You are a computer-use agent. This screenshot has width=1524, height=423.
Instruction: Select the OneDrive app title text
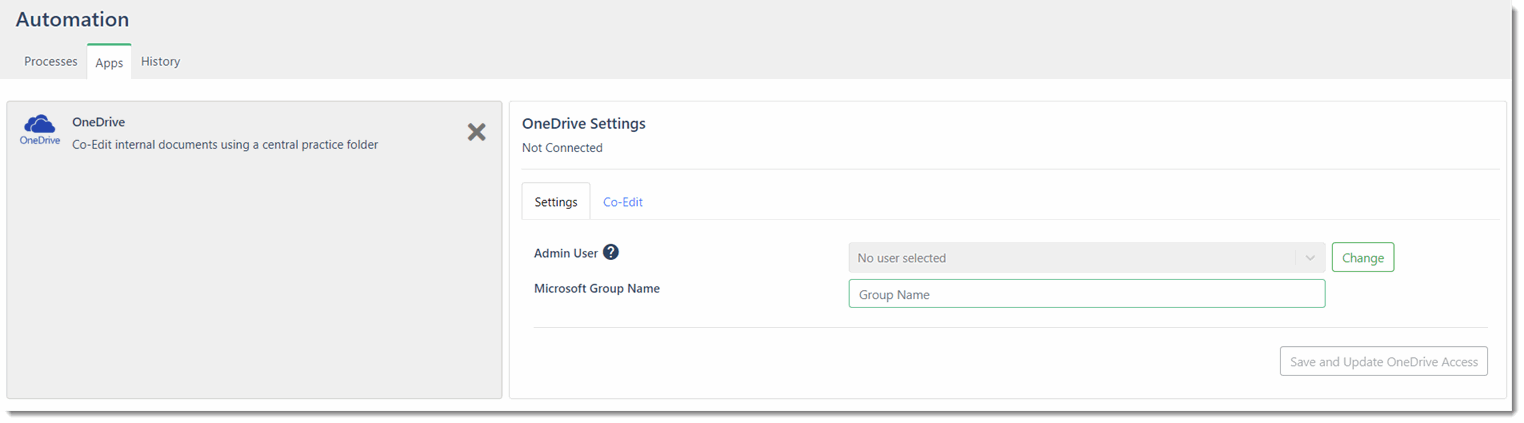click(99, 122)
